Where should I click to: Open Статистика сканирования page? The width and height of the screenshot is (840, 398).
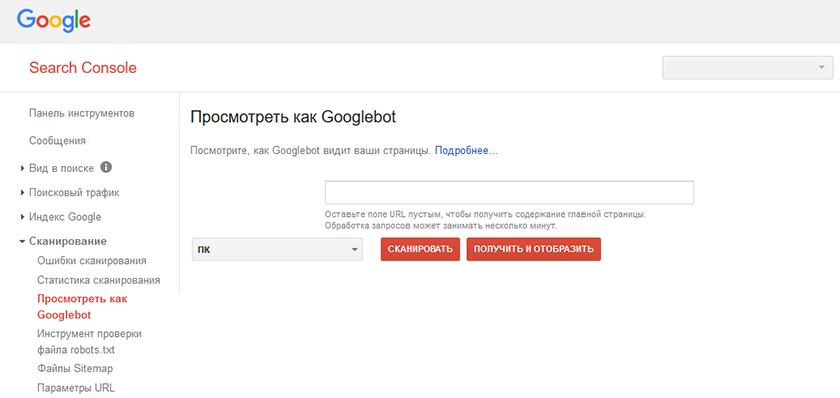[99, 280]
